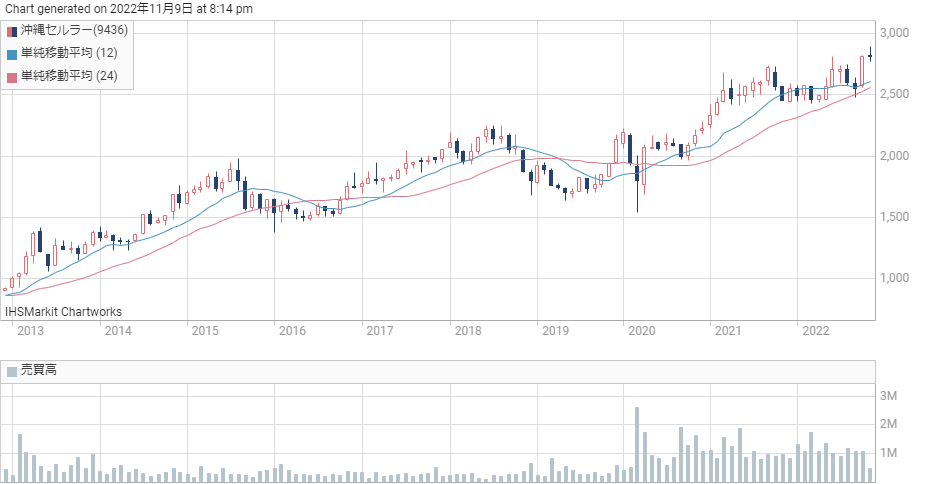The image size is (932, 484).
Task: Select the 単純移動平均 (12) legend label
Action: click(69, 53)
